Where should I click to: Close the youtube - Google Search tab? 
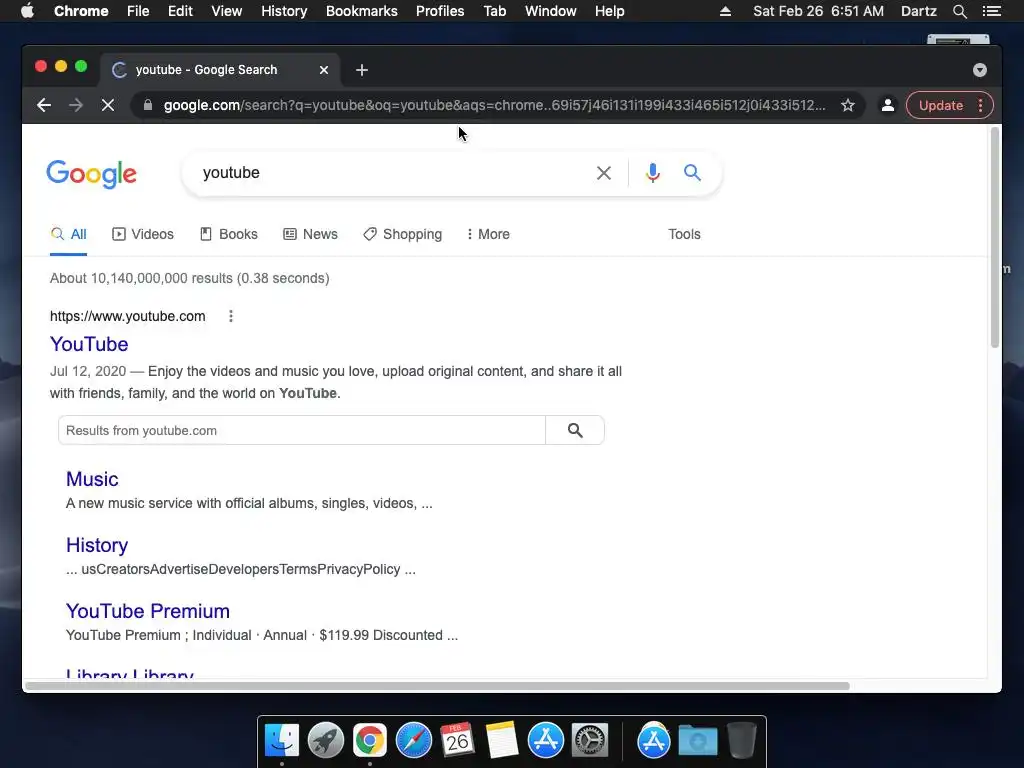click(324, 70)
